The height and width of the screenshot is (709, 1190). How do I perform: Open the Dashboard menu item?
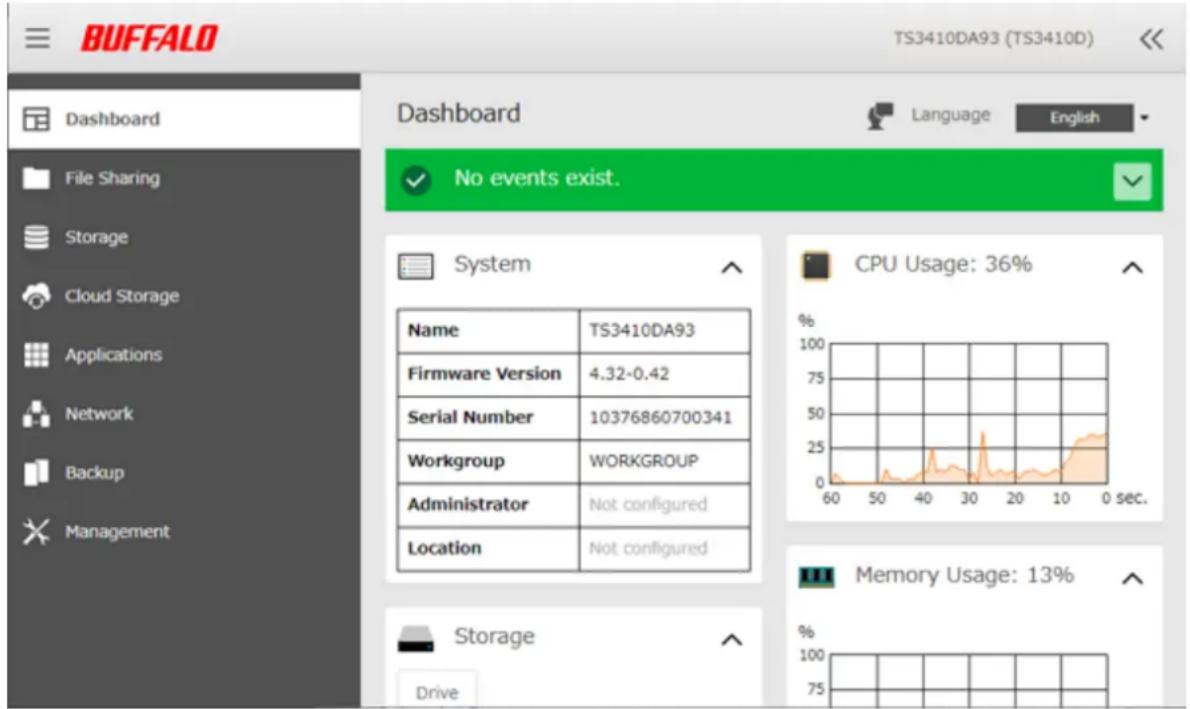pyautogui.click(x=184, y=119)
